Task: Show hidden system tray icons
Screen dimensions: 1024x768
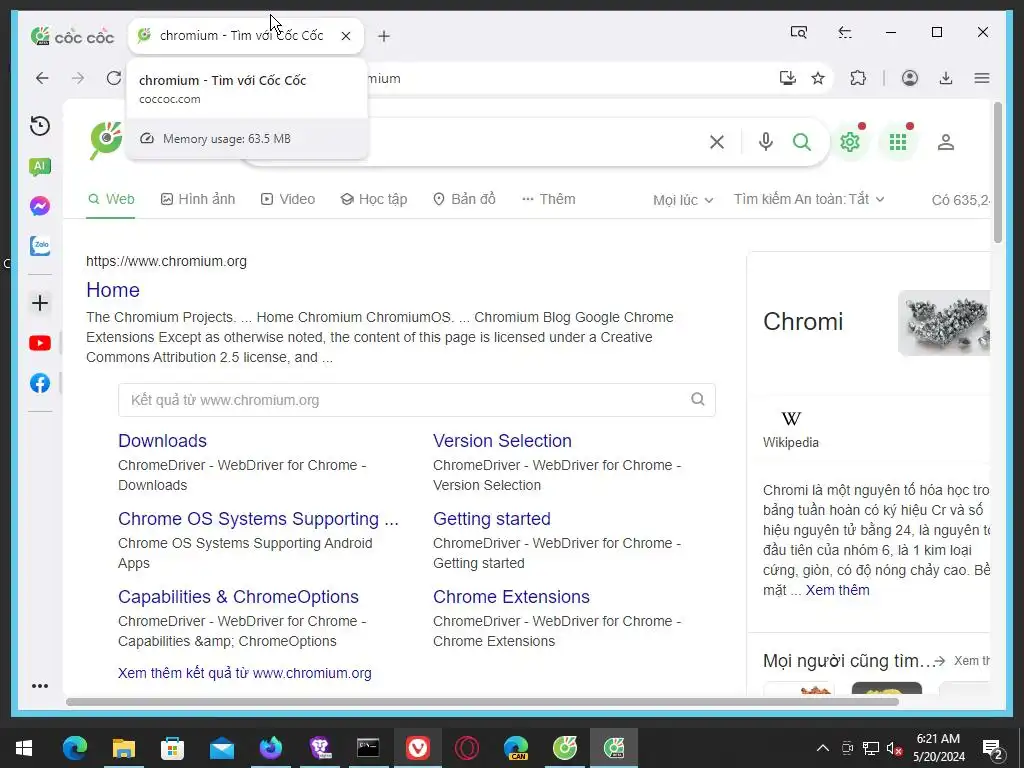Action: pyautogui.click(x=823, y=748)
